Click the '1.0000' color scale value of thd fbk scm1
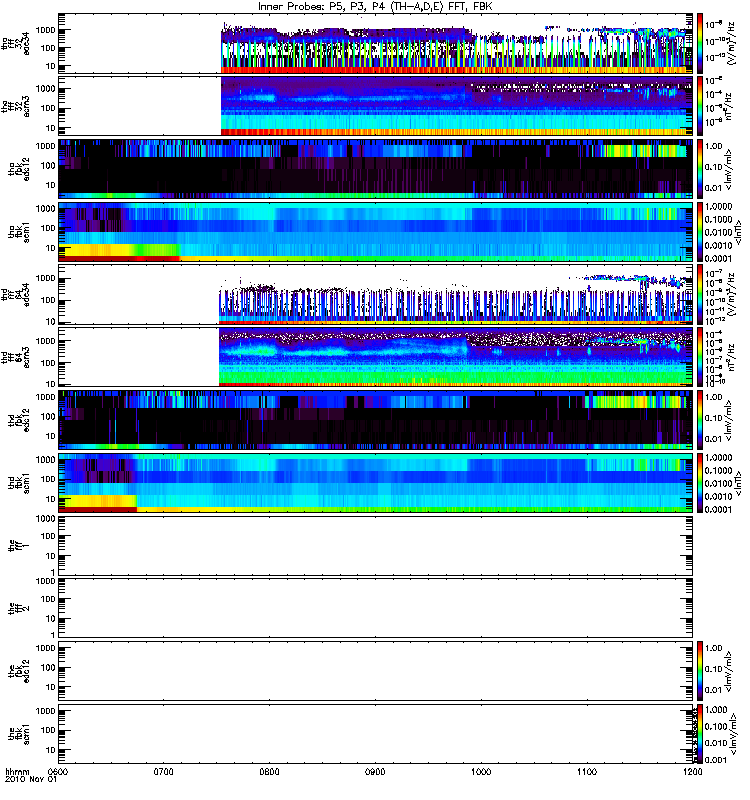The width and height of the screenshot is (750, 800). (718, 458)
